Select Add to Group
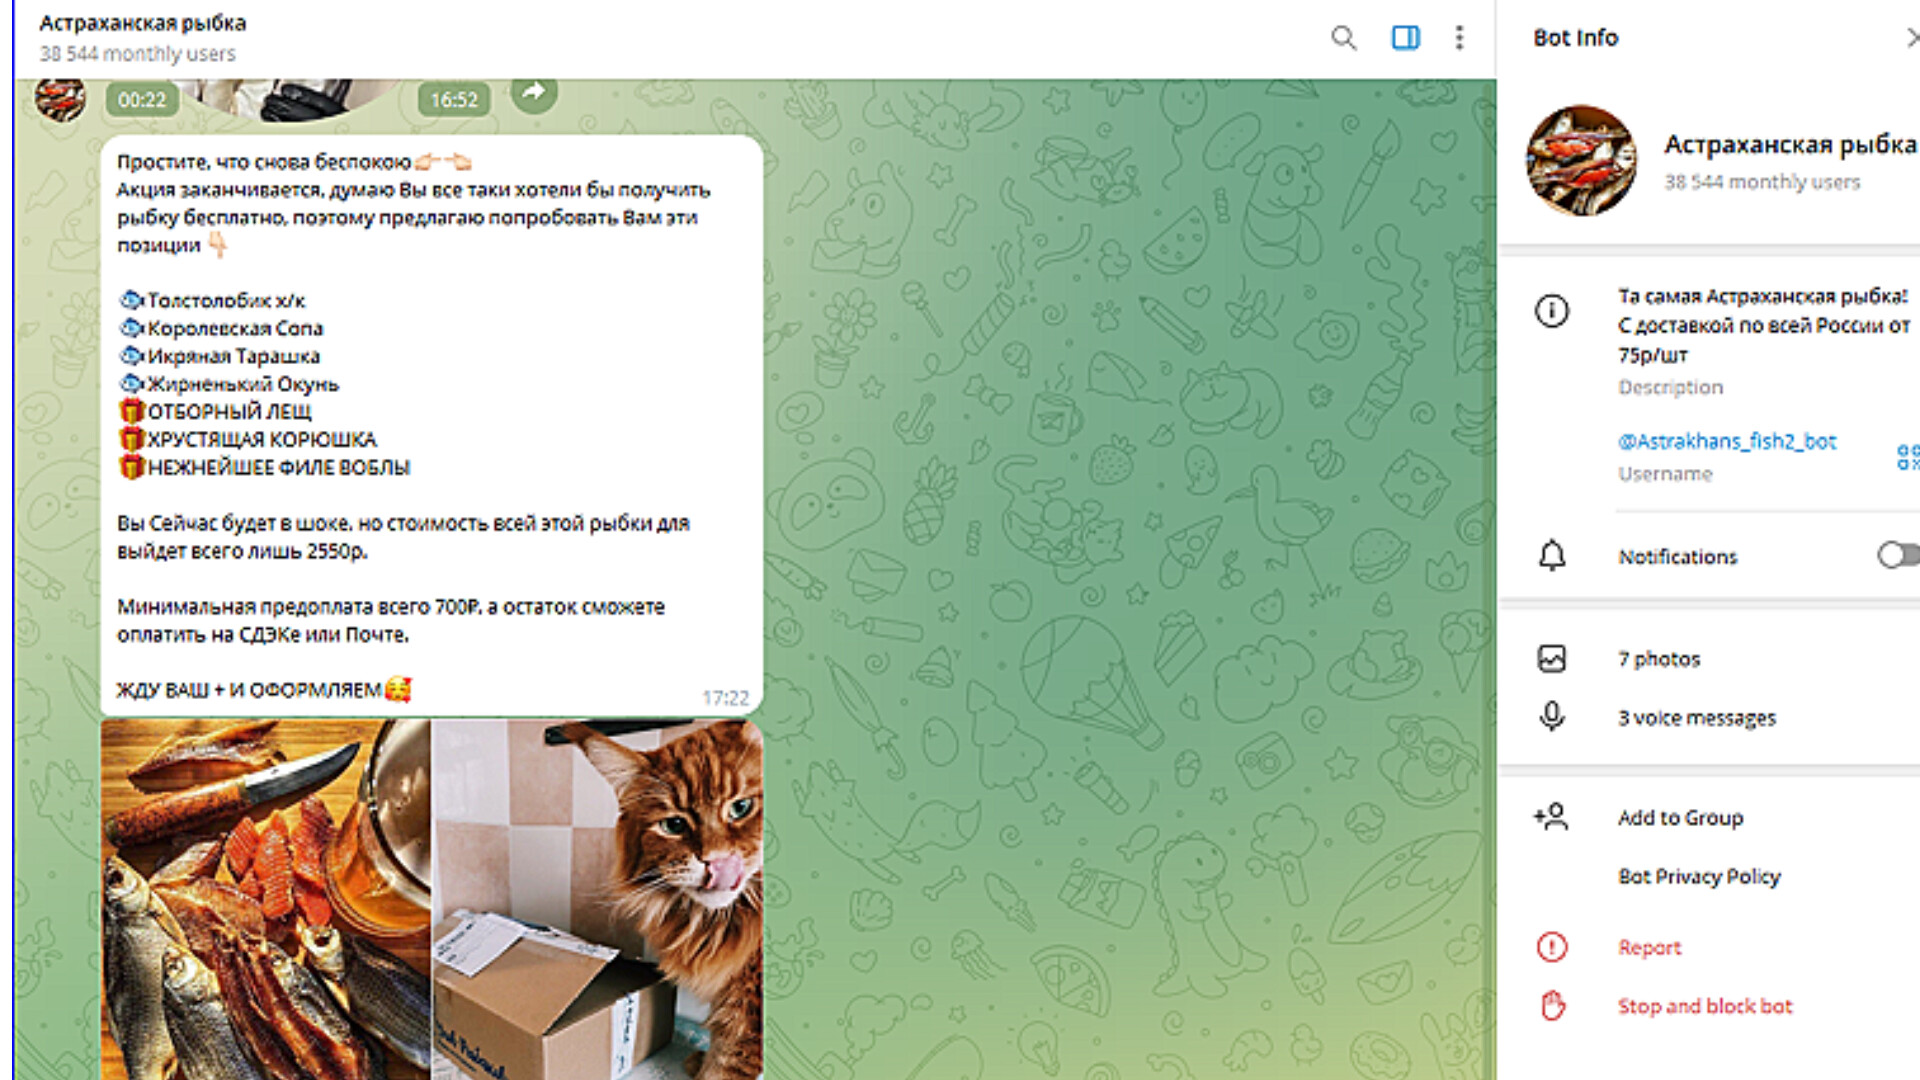This screenshot has width=1920, height=1080. click(x=1710, y=818)
